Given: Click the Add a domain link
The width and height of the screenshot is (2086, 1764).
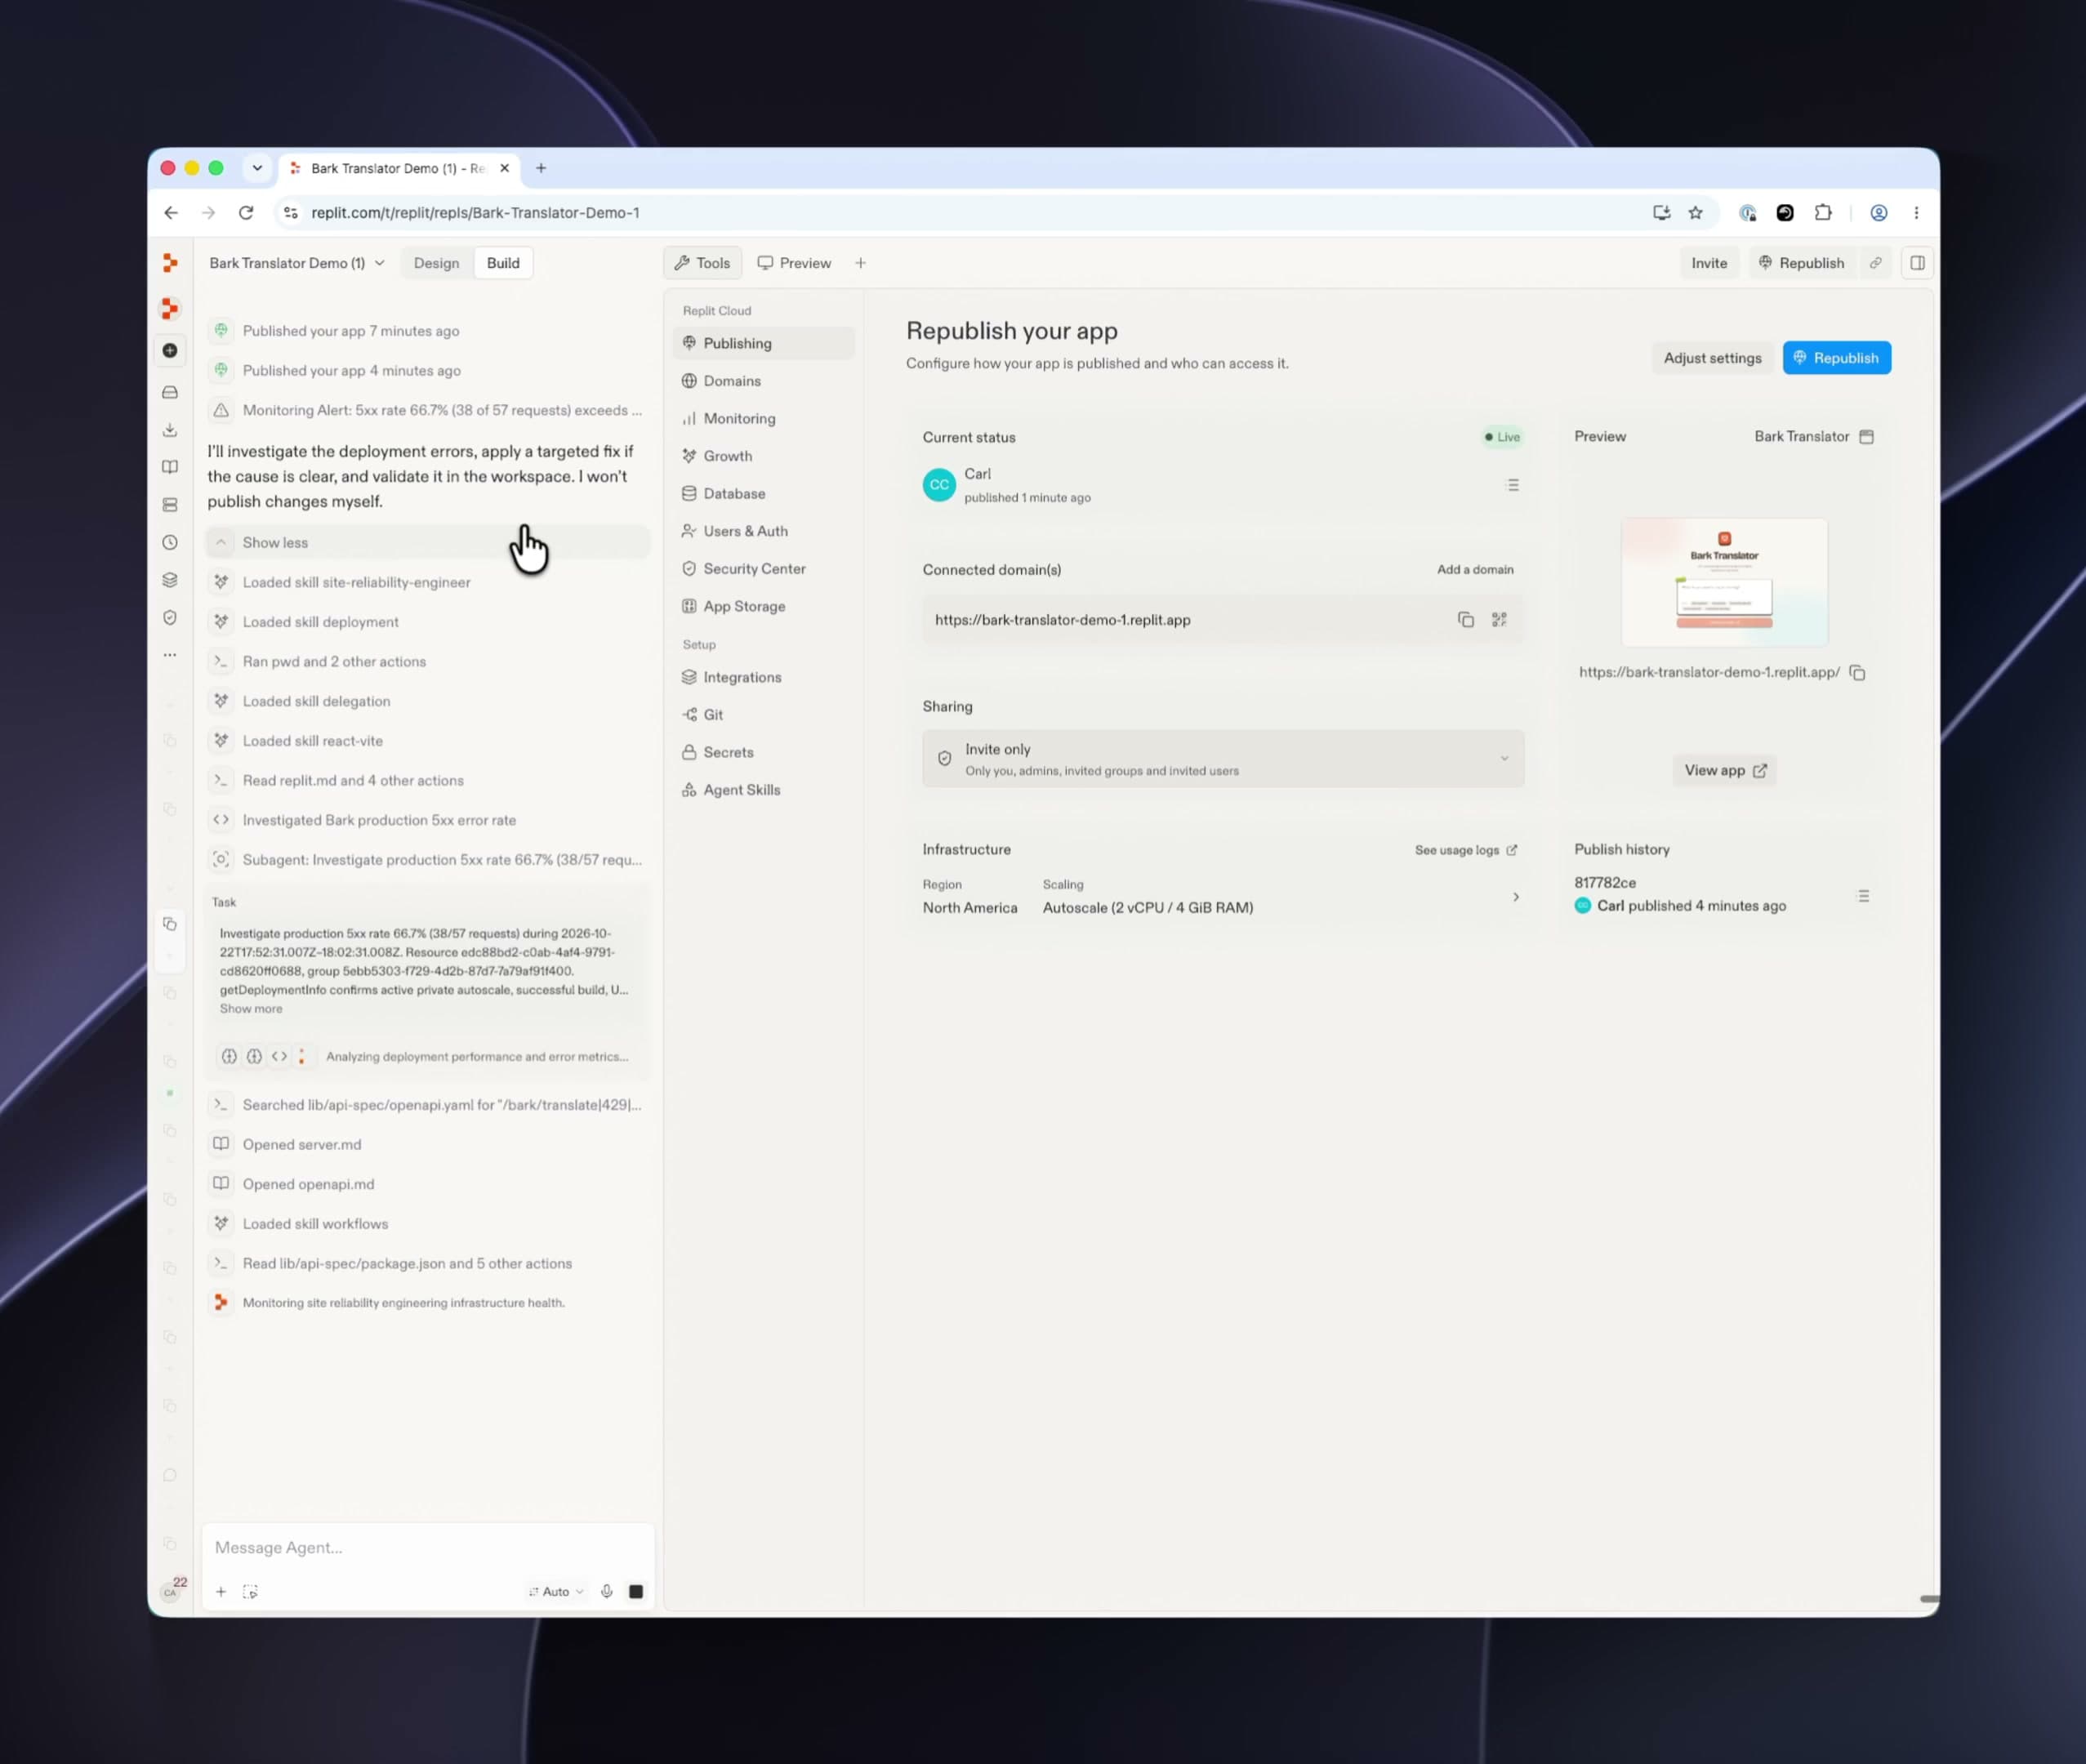Looking at the screenshot, I should (1475, 570).
